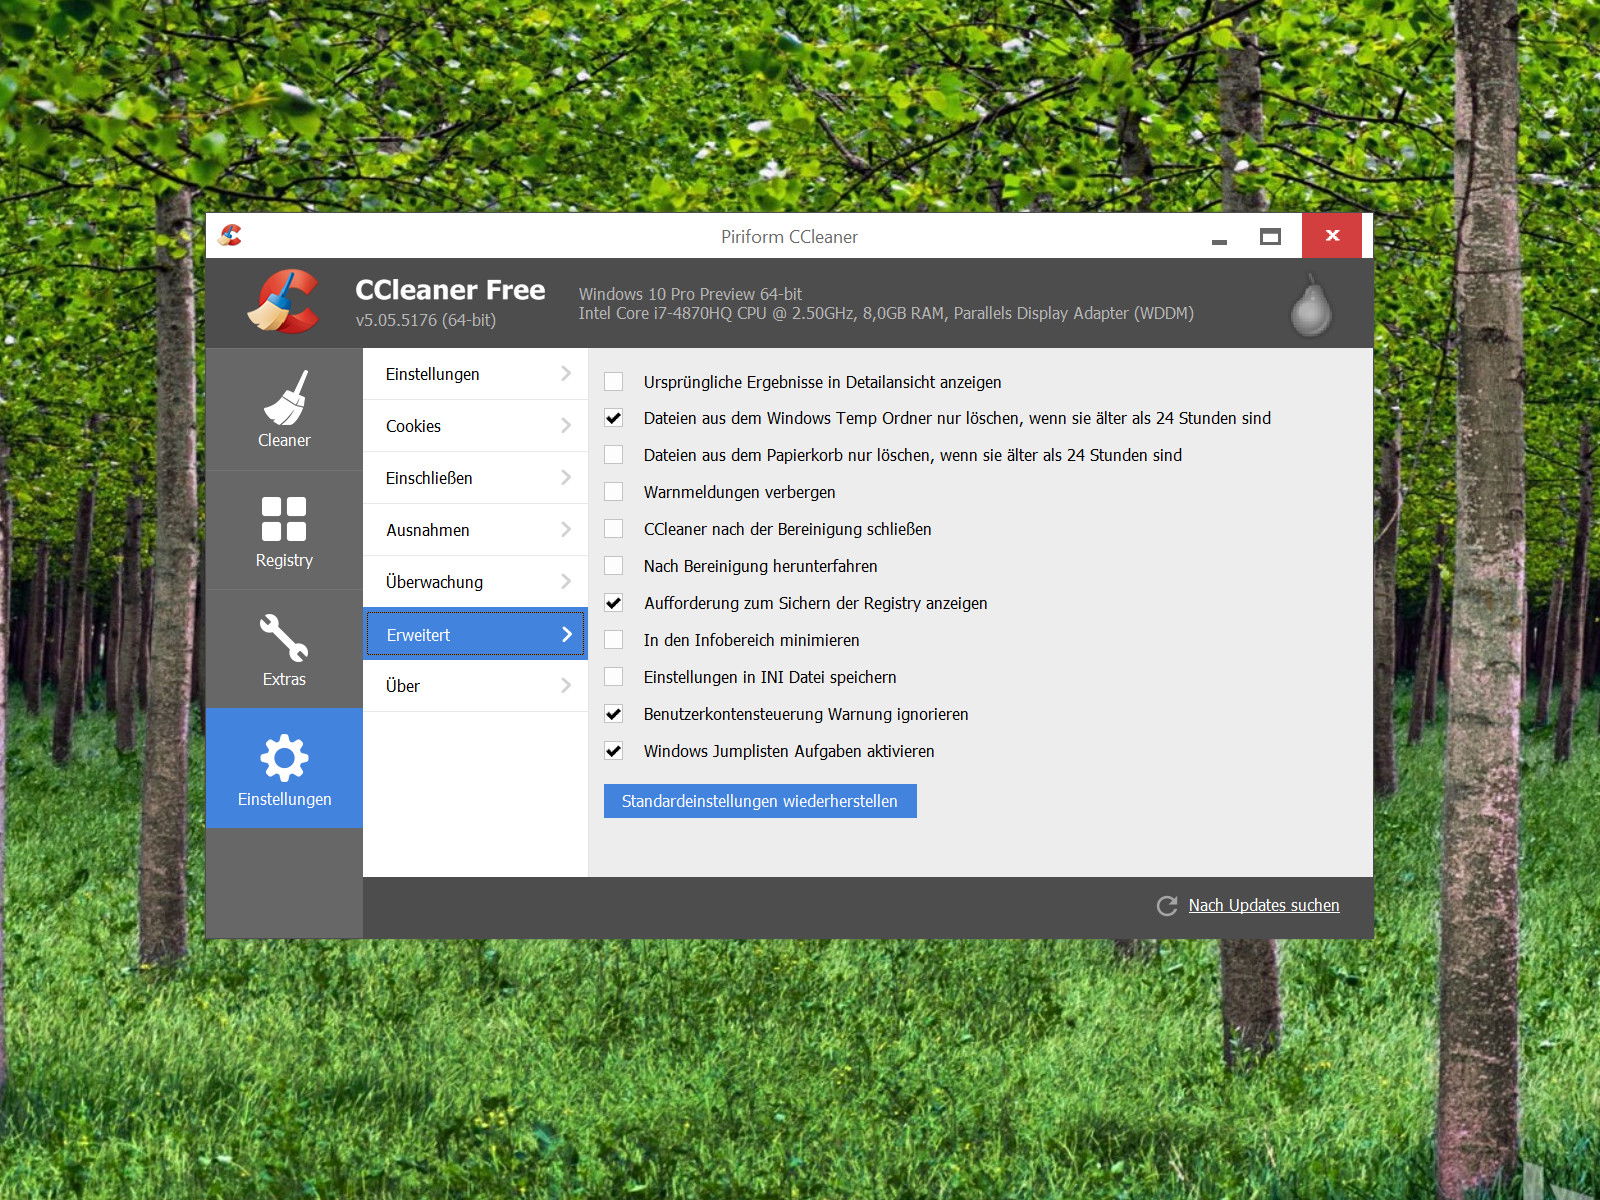The height and width of the screenshot is (1200, 1600).
Task: Click the pear icon in header
Action: (x=1311, y=306)
